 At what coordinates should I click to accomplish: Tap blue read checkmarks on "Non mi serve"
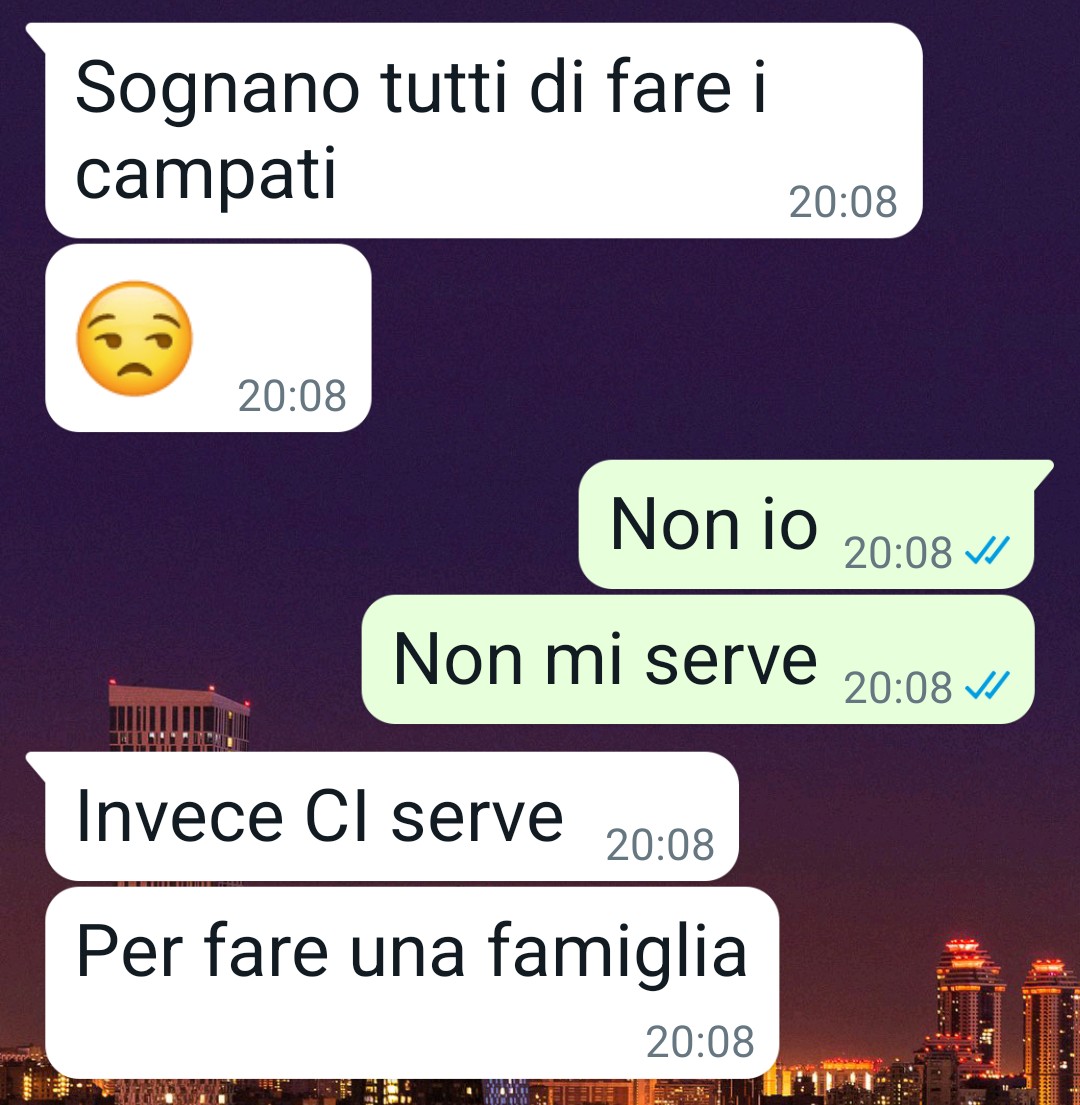988,685
